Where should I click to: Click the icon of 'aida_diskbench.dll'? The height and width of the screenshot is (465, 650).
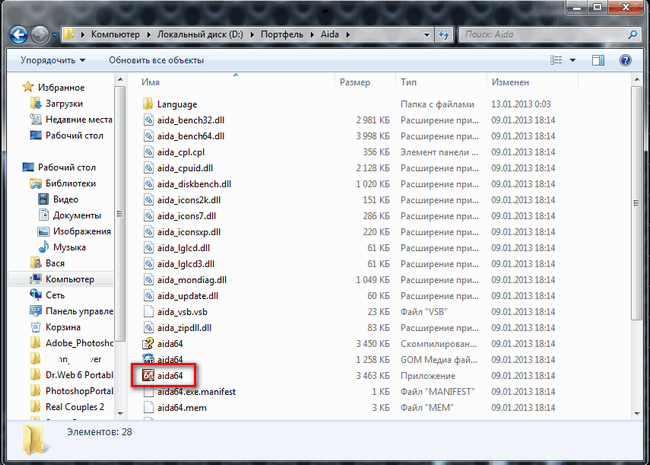pyautogui.click(x=148, y=184)
